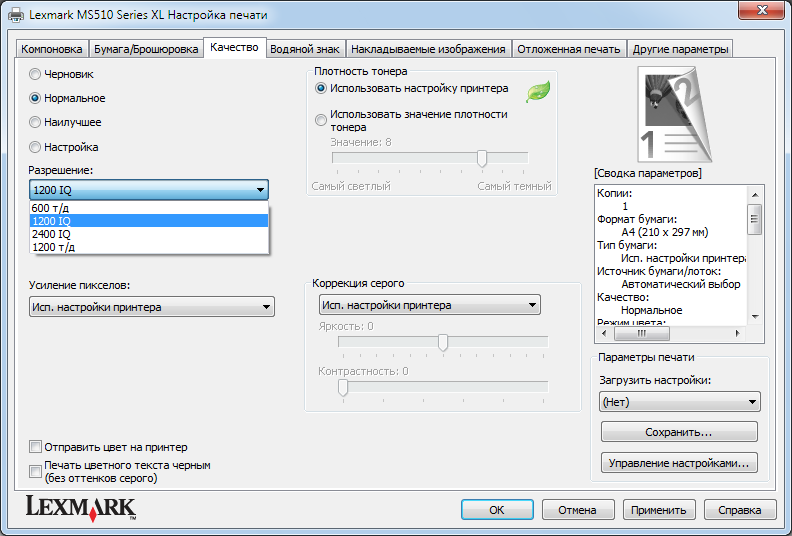Click the Сохранить... button
Image resolution: width=792 pixels, height=536 pixels.
(679, 432)
